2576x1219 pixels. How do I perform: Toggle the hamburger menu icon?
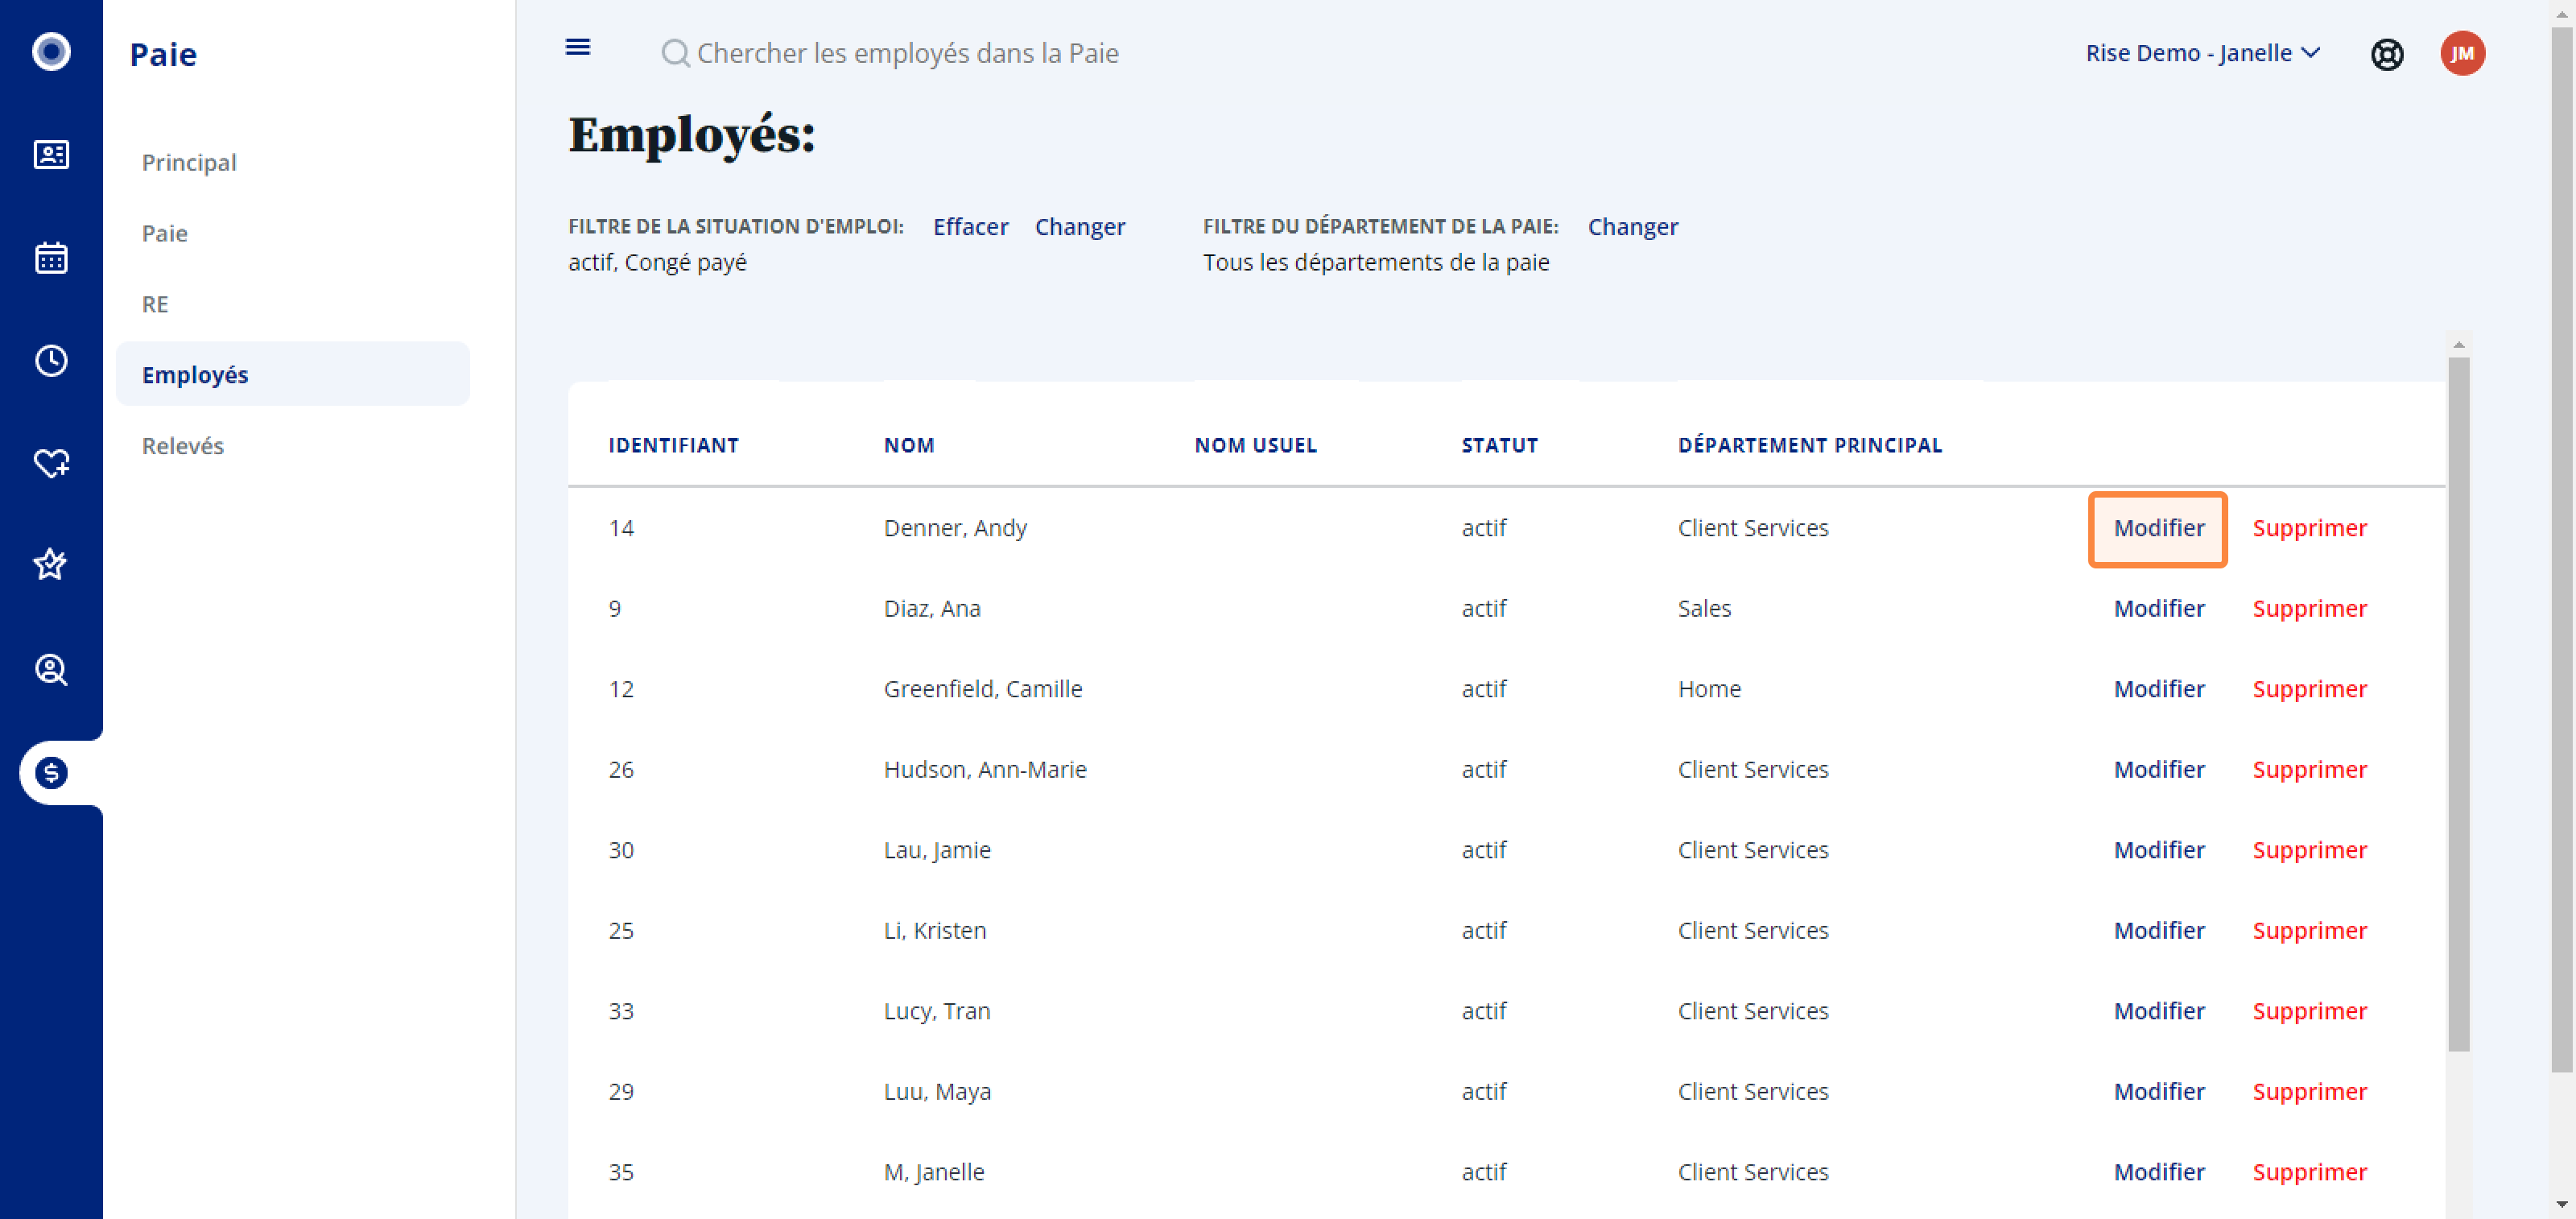point(578,47)
